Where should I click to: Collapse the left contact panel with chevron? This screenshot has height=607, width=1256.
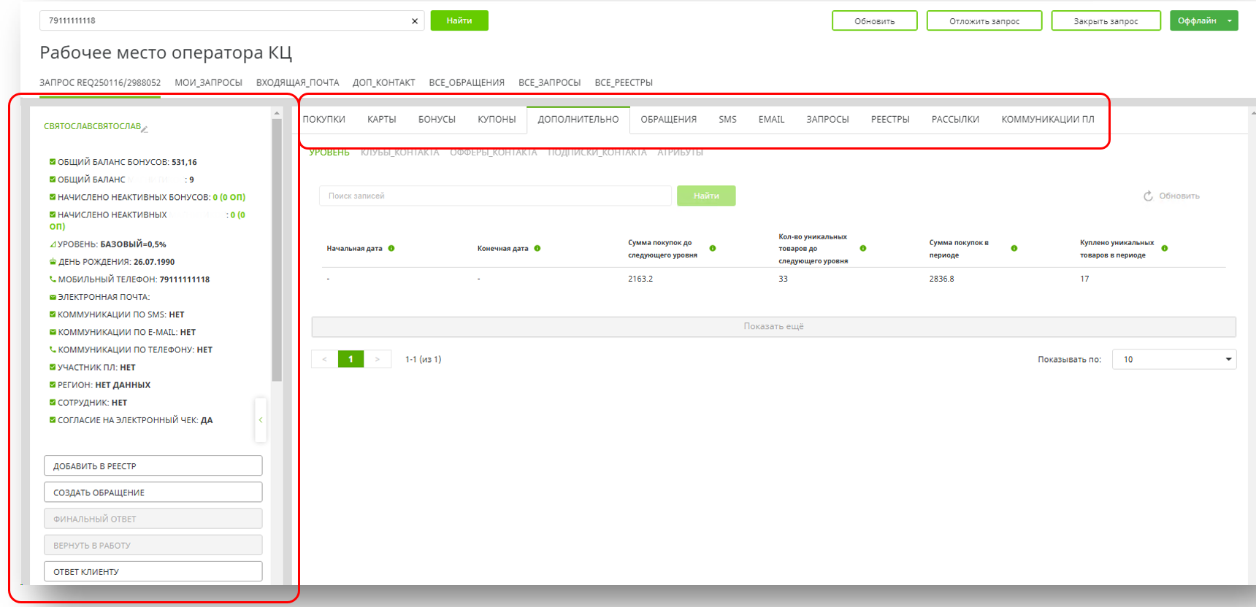click(x=260, y=420)
